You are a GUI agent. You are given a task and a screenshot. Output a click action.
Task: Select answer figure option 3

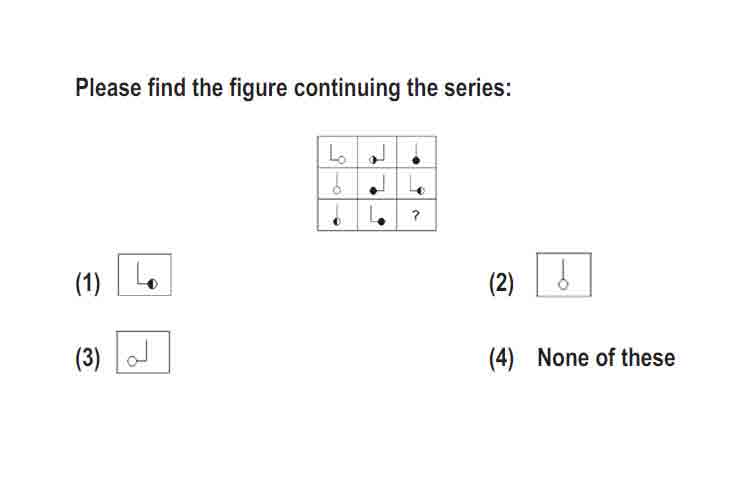[x=143, y=352]
